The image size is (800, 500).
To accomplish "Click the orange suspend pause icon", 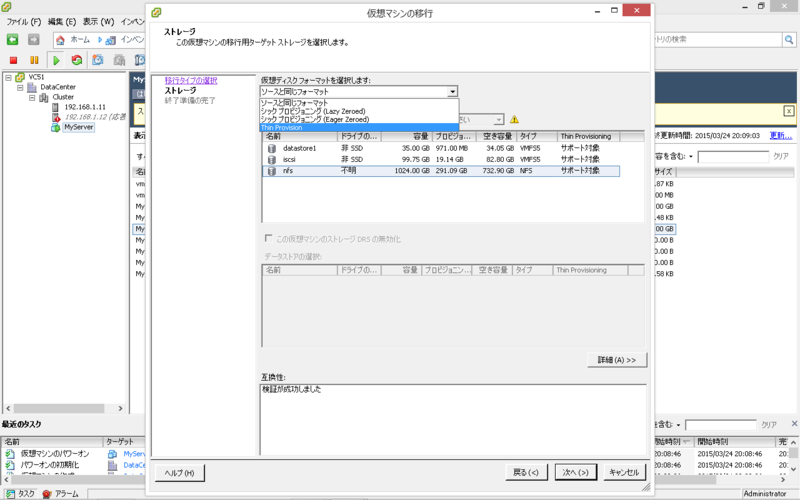I will coord(34,60).
